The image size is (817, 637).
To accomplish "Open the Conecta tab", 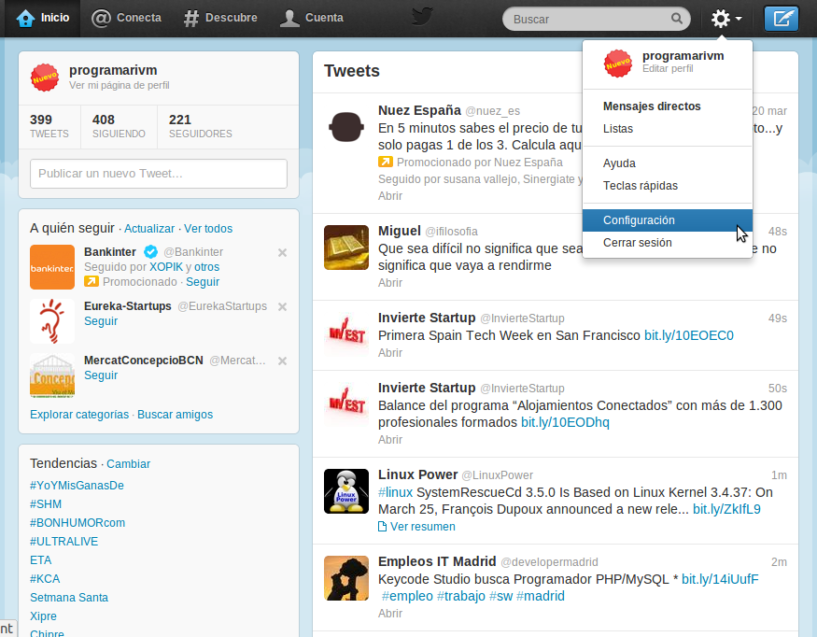I will pyautogui.click(x=127, y=18).
